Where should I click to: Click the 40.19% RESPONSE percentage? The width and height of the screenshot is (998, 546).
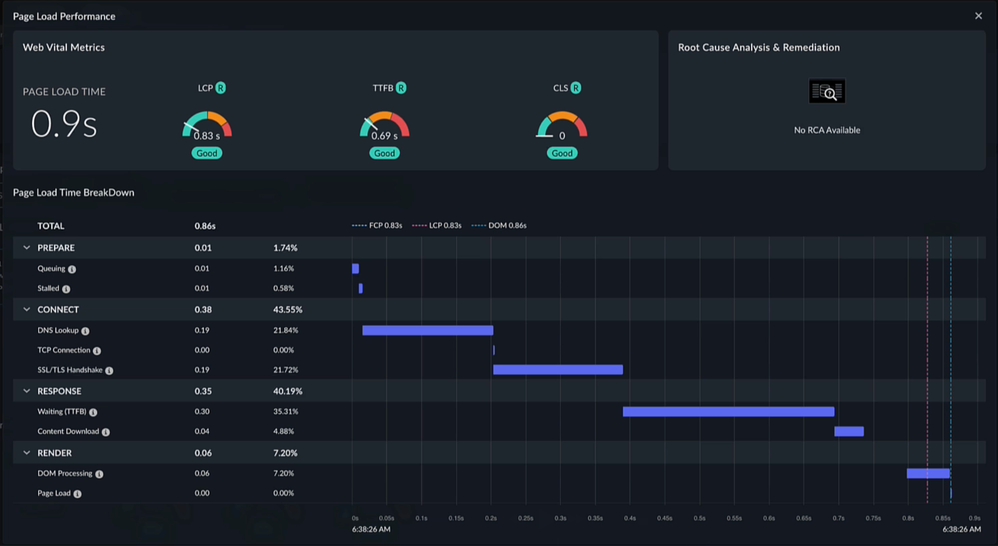[x=288, y=391]
